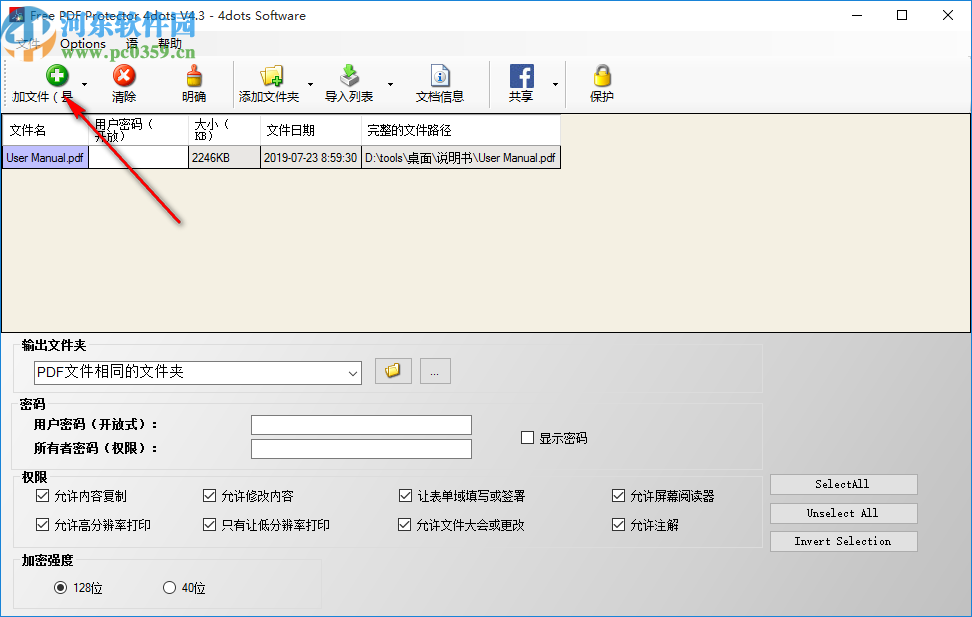Screen dimensions: 972x617
Task: Select the 清除 clear icon
Action: pos(123,75)
